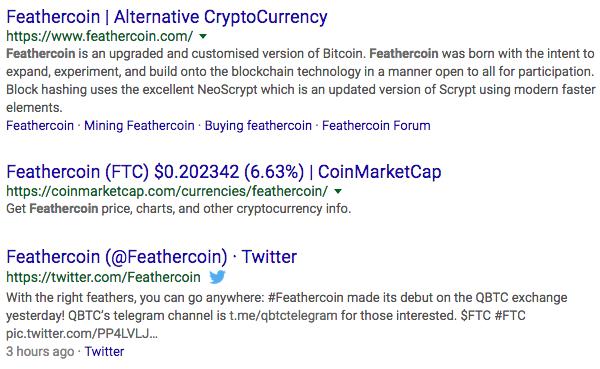Expand the feathercoin.com URL dropdown arrow
This screenshot has width=600, height=369.
203,36
